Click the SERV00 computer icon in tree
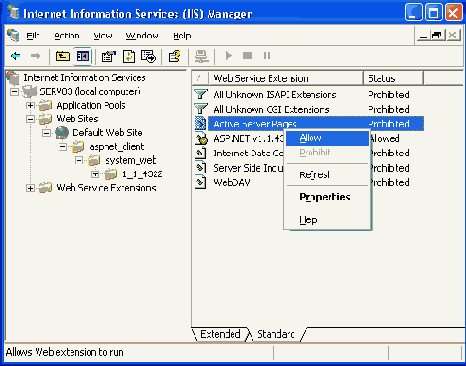This screenshot has height=366, width=466. point(29,91)
